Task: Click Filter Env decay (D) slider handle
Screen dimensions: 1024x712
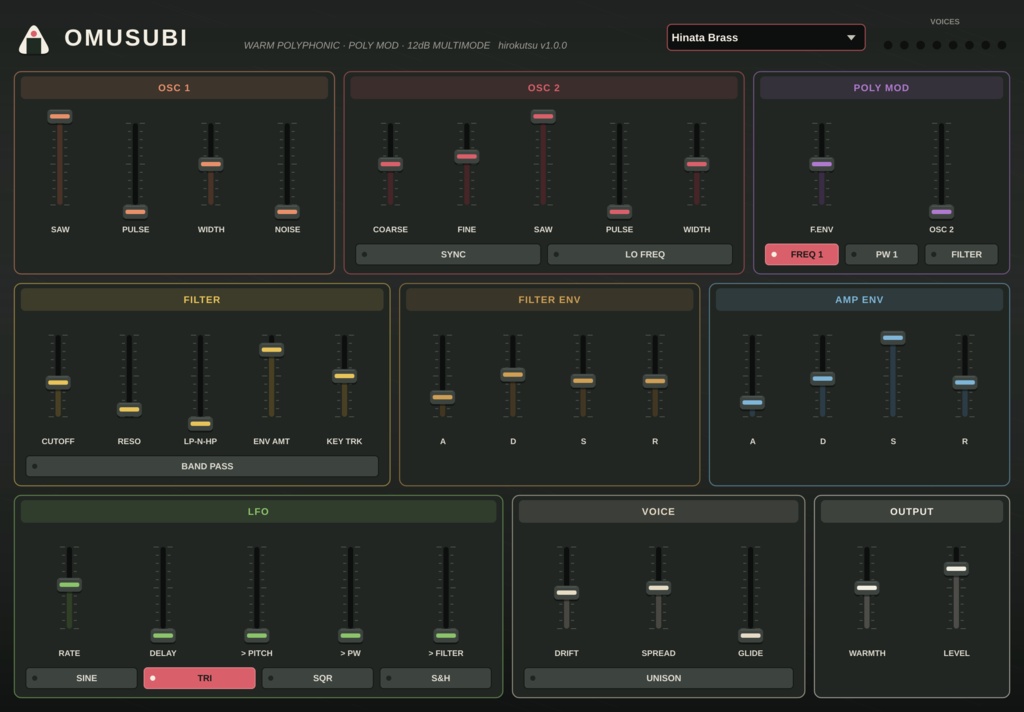Action: tap(513, 374)
